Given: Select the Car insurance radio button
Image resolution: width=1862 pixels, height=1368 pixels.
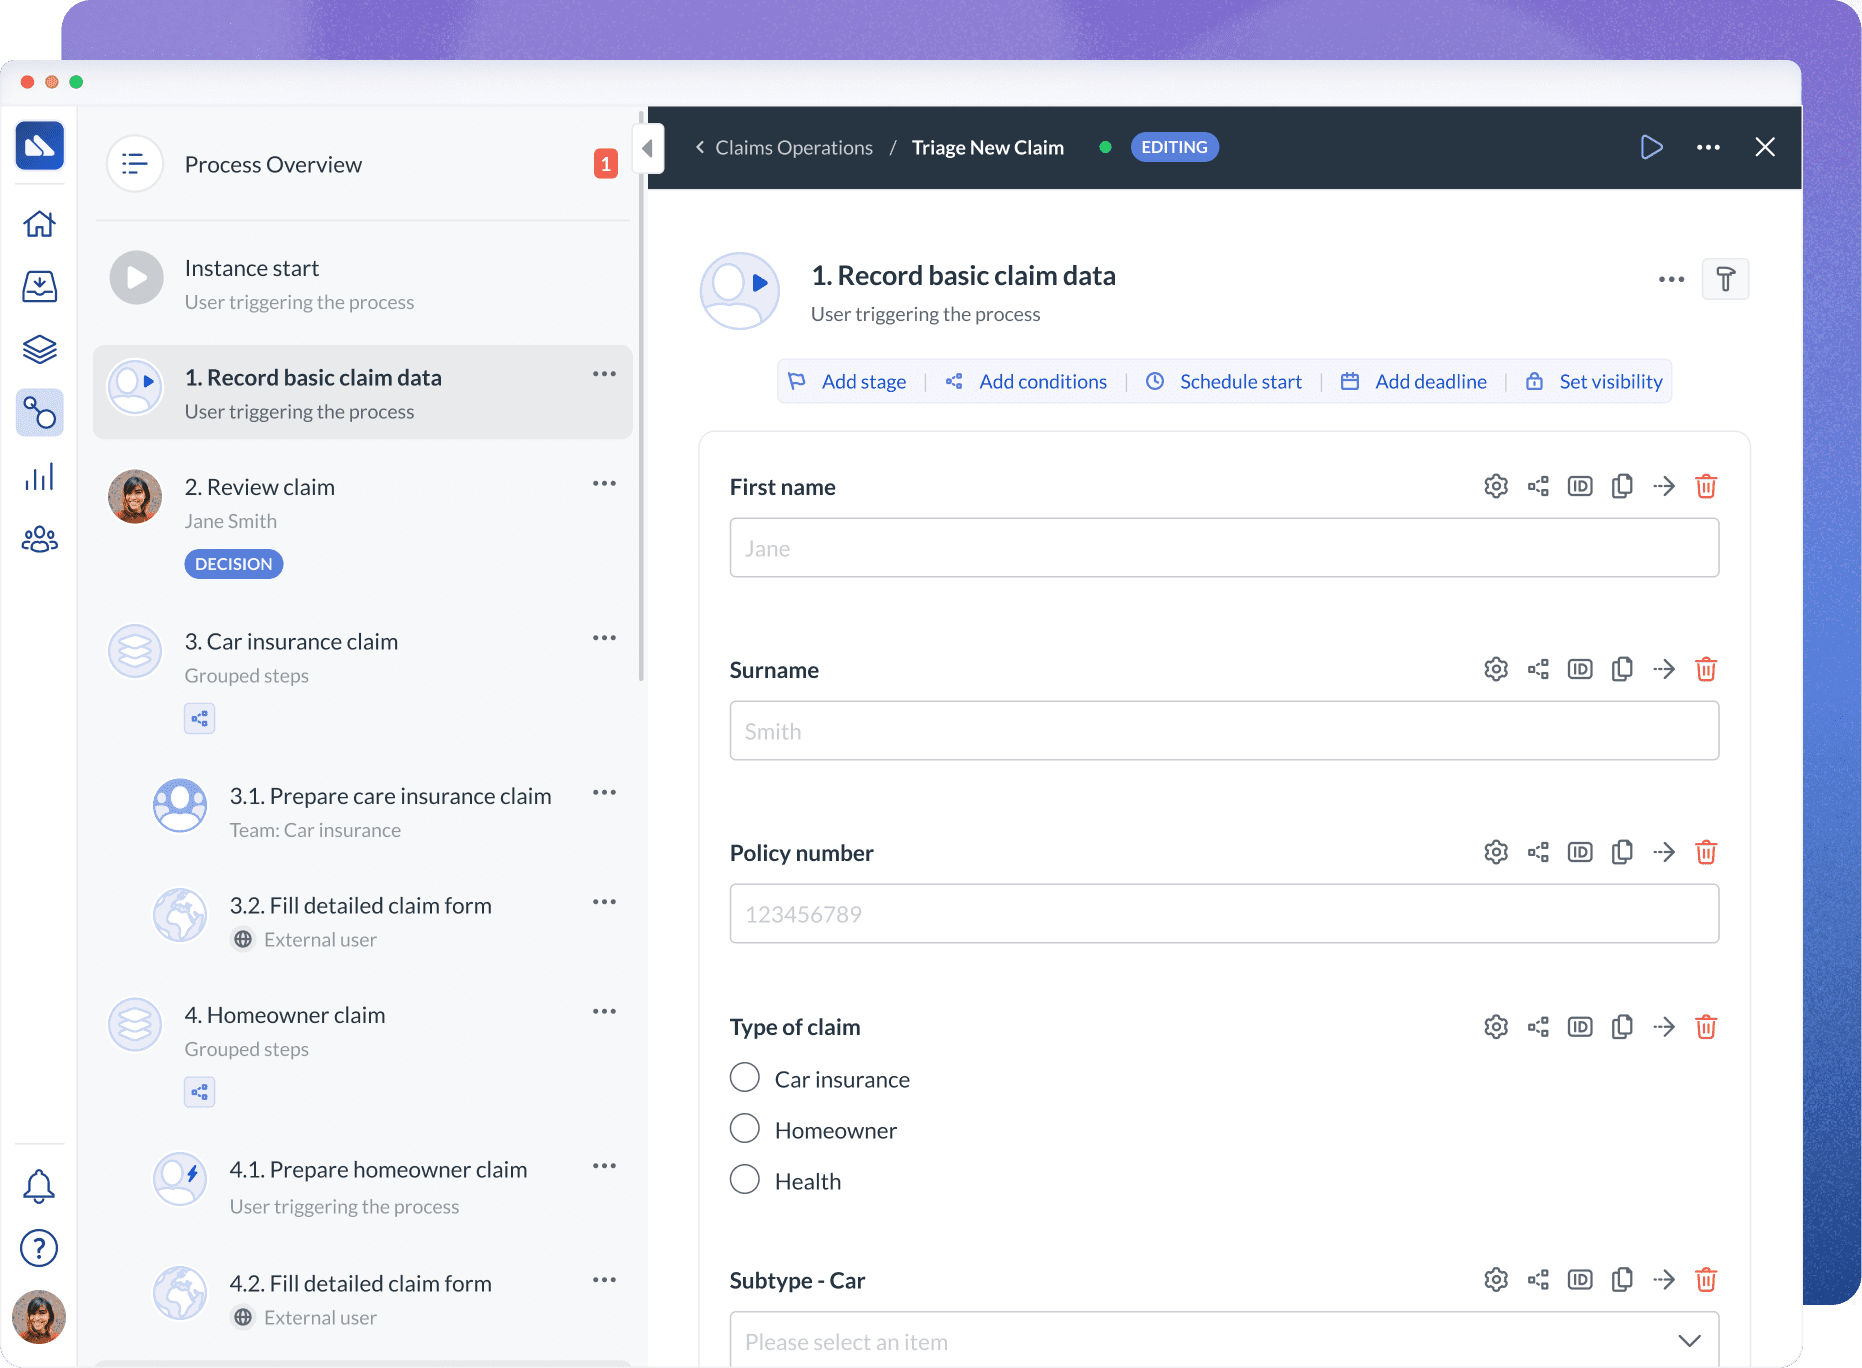Looking at the screenshot, I should [745, 1077].
